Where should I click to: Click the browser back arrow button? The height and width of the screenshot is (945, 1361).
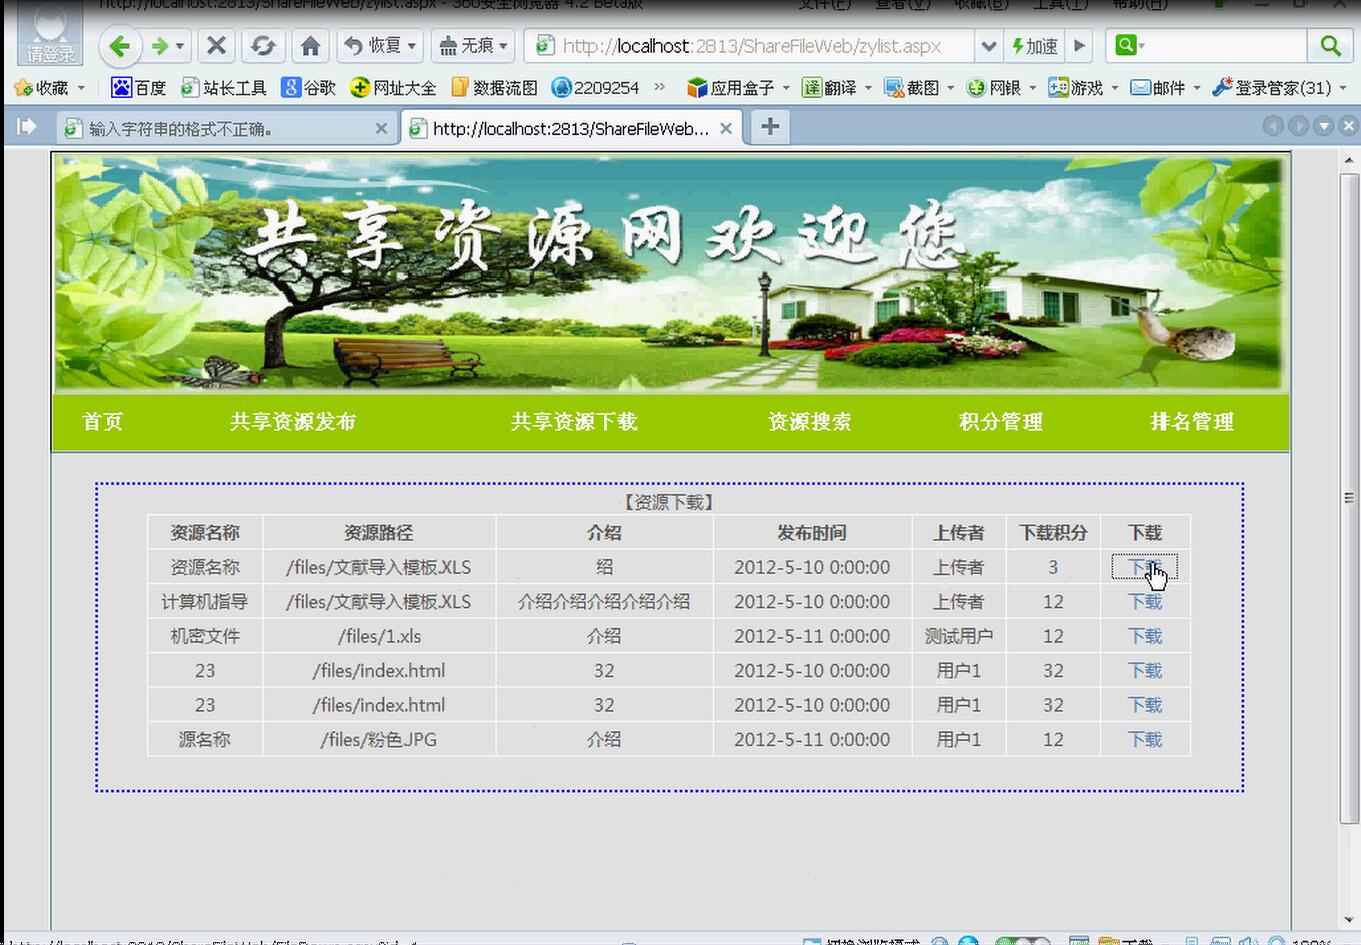[120, 46]
